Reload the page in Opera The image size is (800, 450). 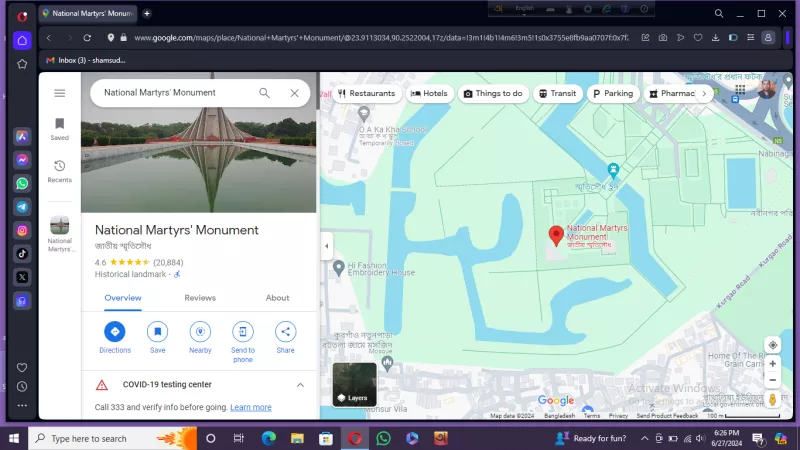87,38
